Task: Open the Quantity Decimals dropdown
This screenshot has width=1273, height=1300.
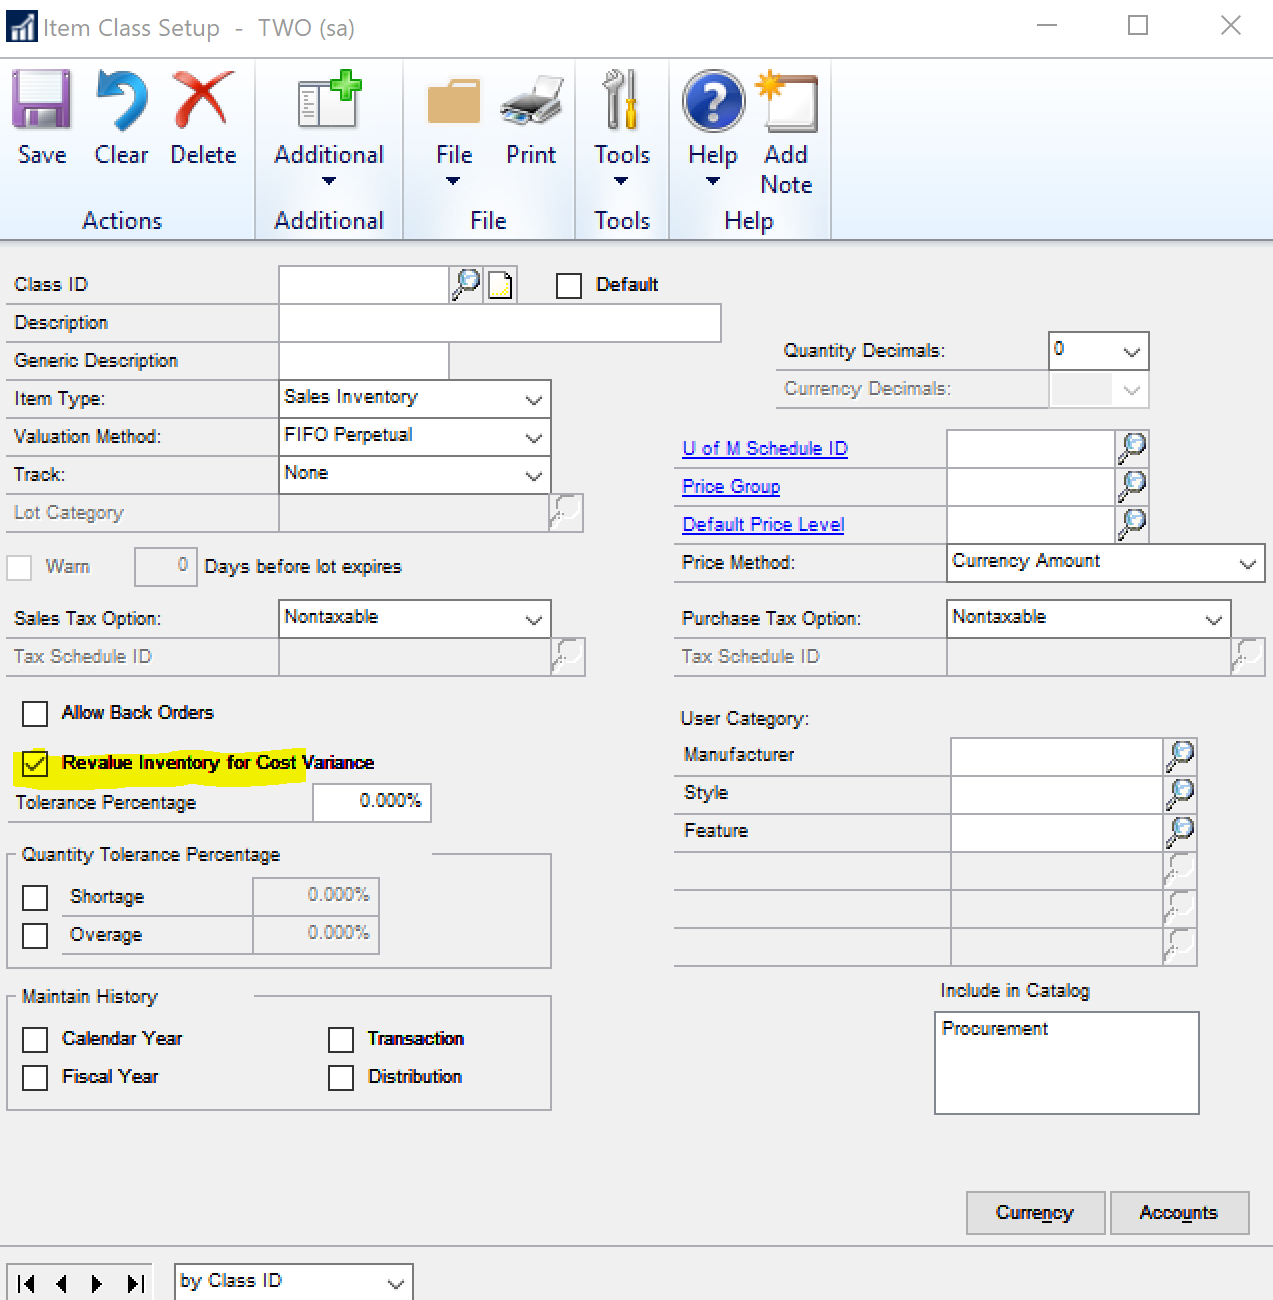Action: [1099, 351]
